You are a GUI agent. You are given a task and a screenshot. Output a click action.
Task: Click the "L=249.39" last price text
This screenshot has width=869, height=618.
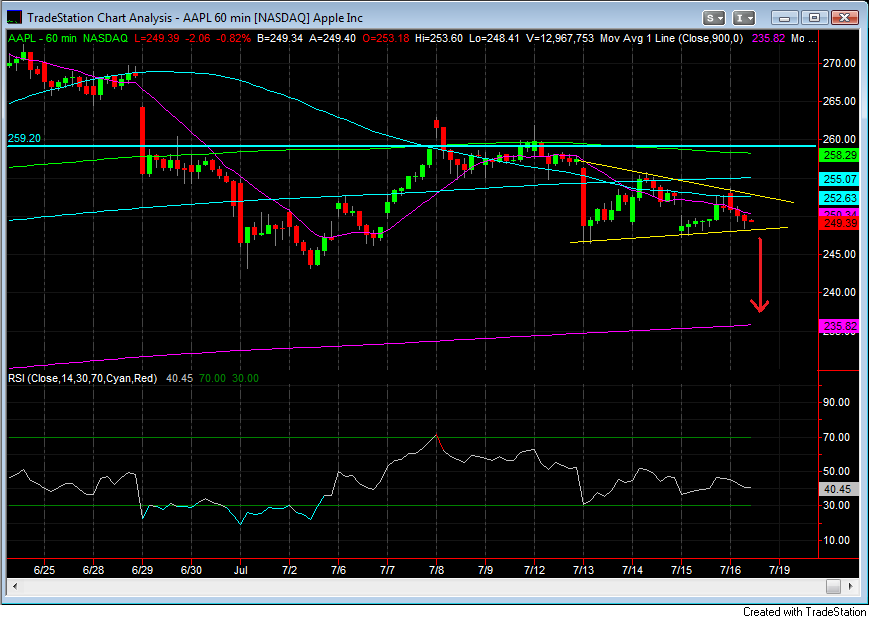159,38
